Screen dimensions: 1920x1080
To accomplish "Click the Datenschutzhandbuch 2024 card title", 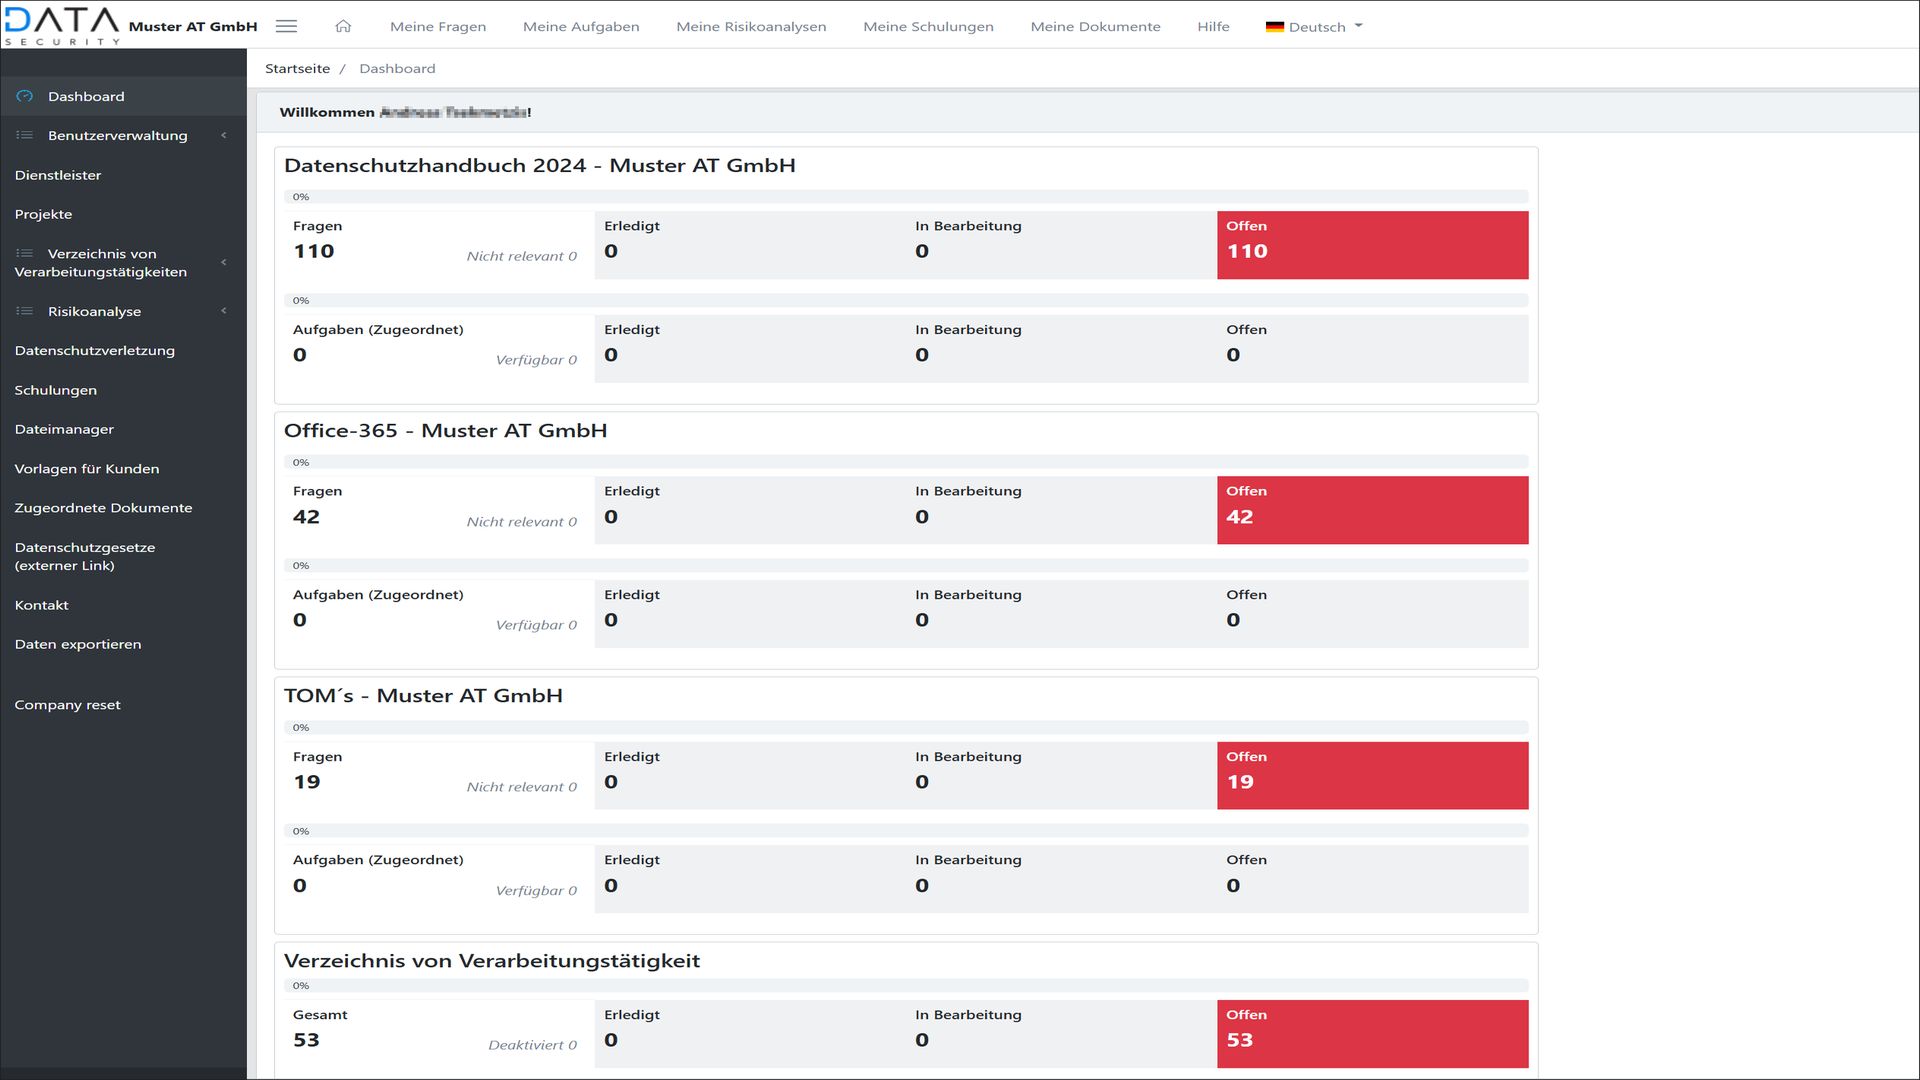I will 540,166.
